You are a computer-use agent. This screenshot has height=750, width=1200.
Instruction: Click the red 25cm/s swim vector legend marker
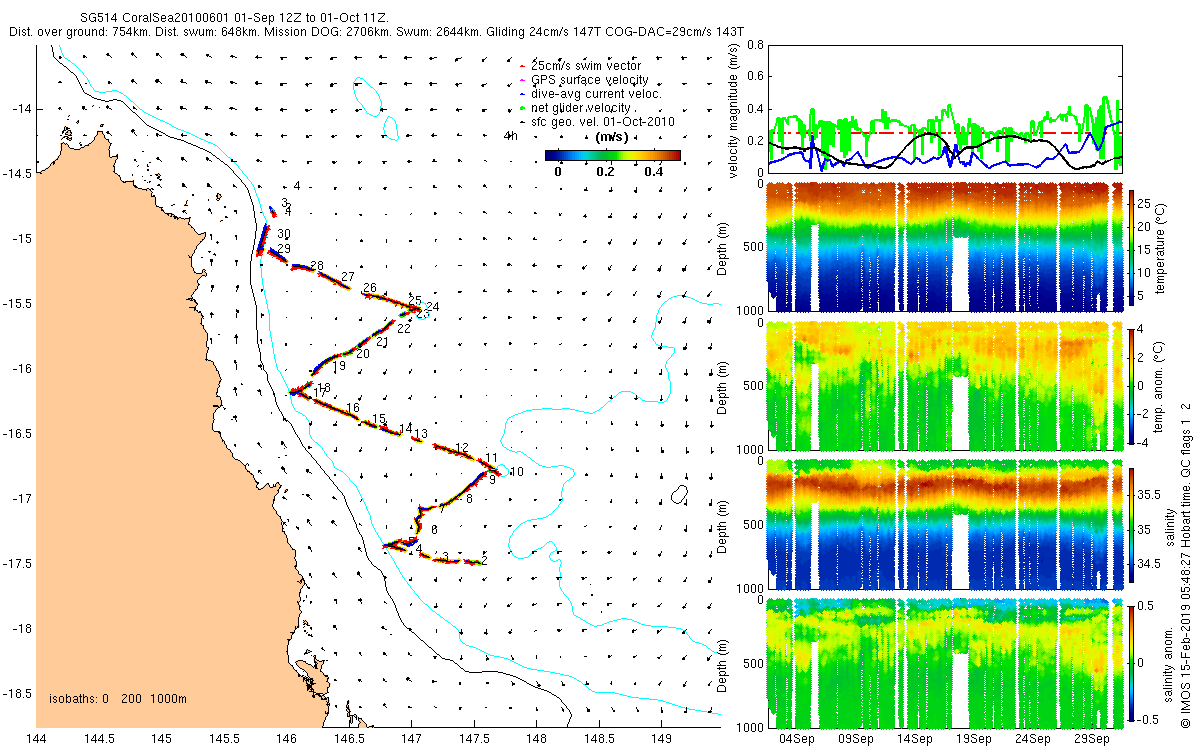[x=520, y=66]
